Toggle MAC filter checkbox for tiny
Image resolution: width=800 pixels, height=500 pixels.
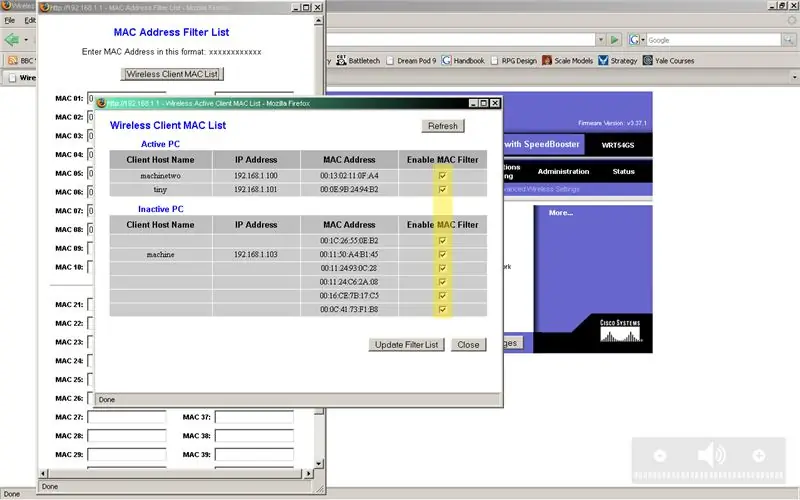[x=442, y=189]
